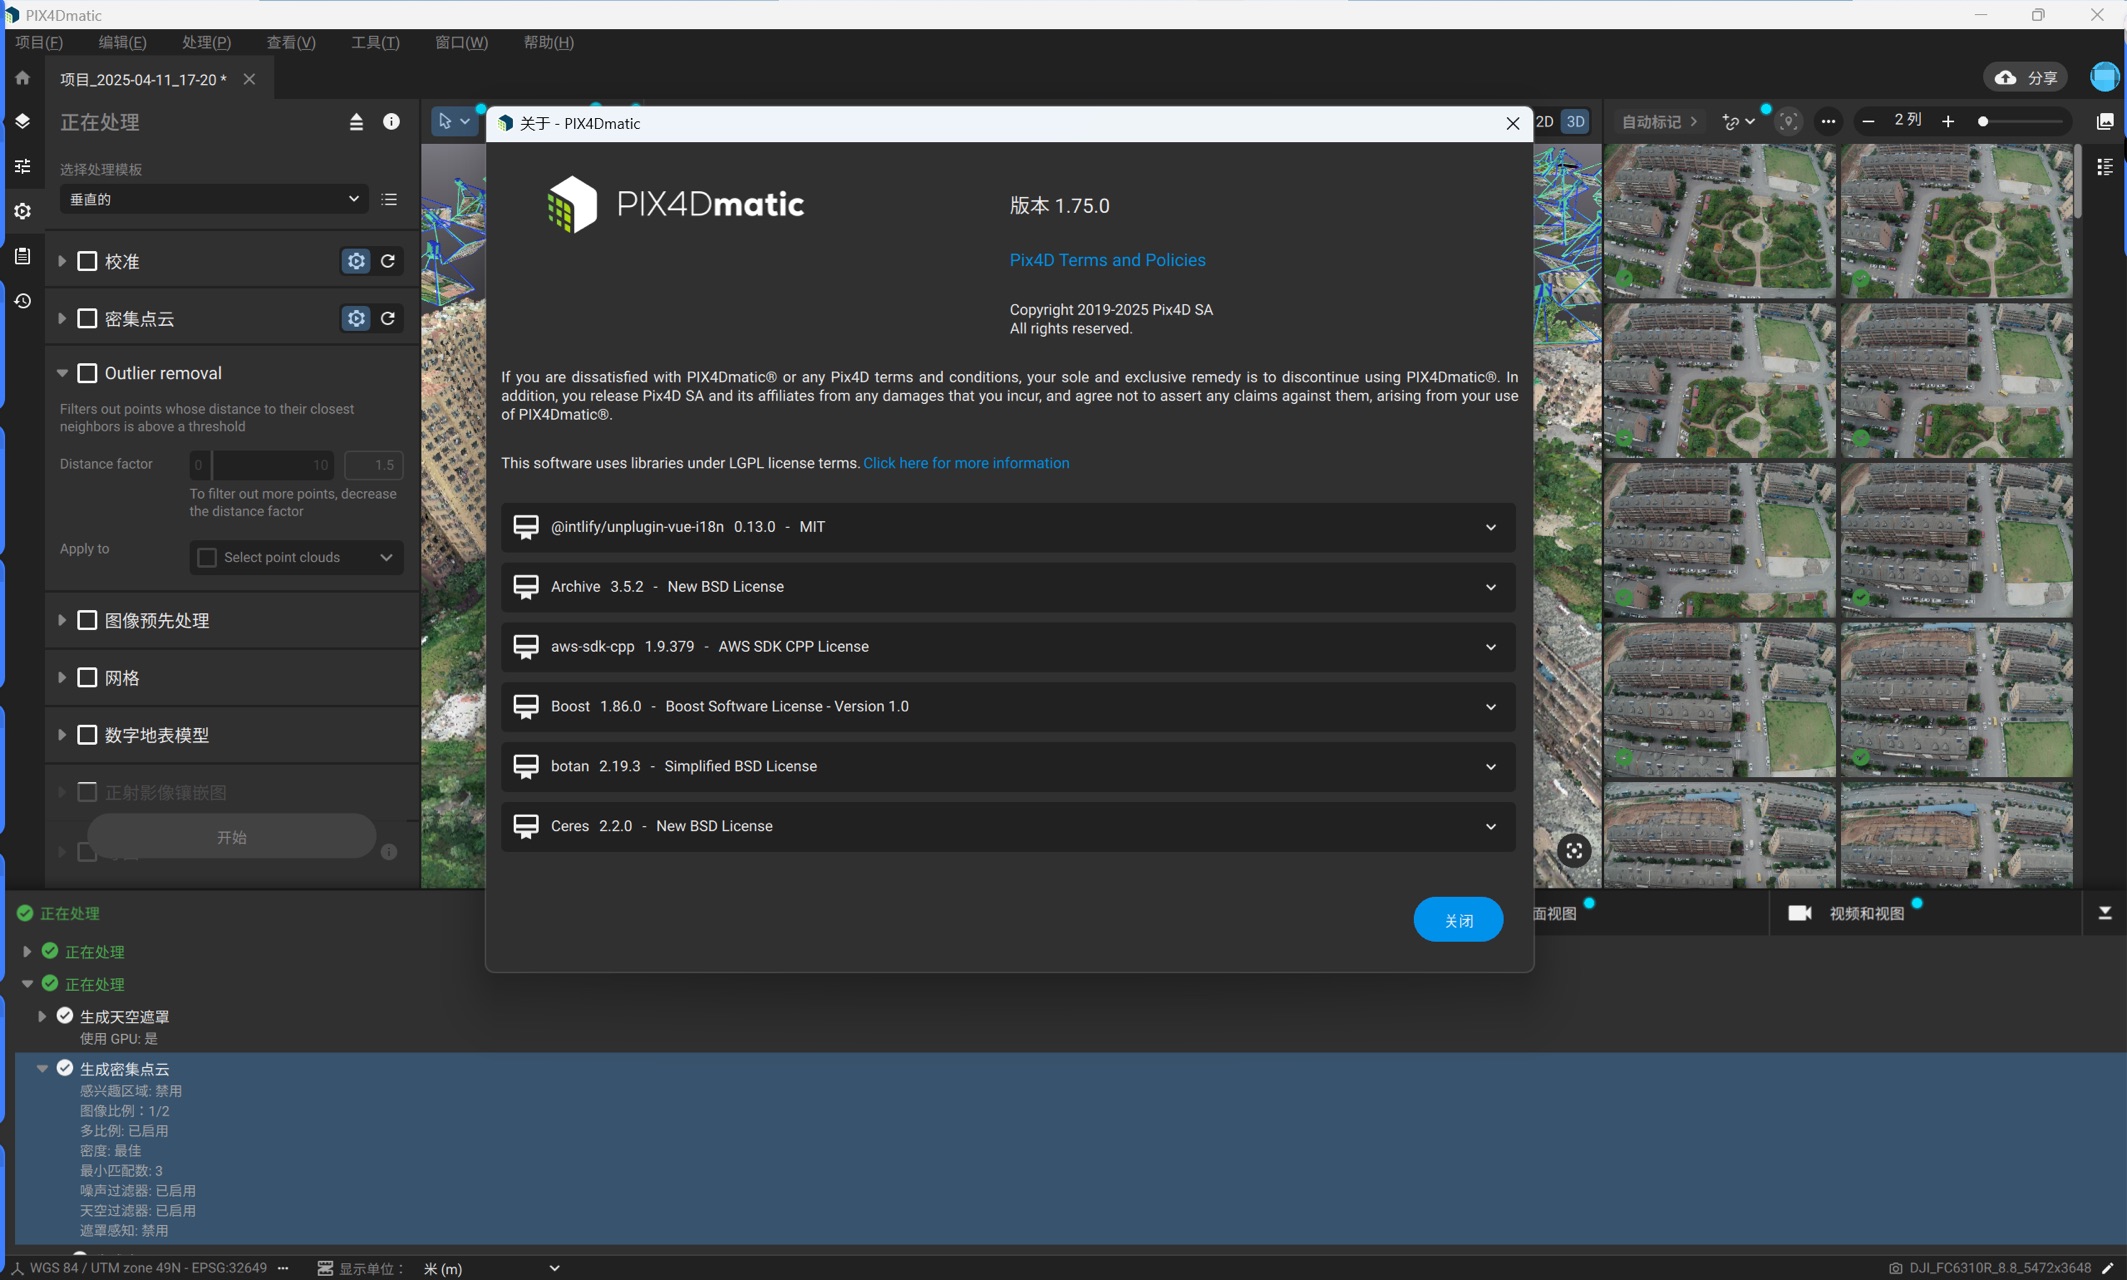Viewport: 2127px width, 1280px height.
Task: Open the 项目(F) menu
Action: click(39, 42)
